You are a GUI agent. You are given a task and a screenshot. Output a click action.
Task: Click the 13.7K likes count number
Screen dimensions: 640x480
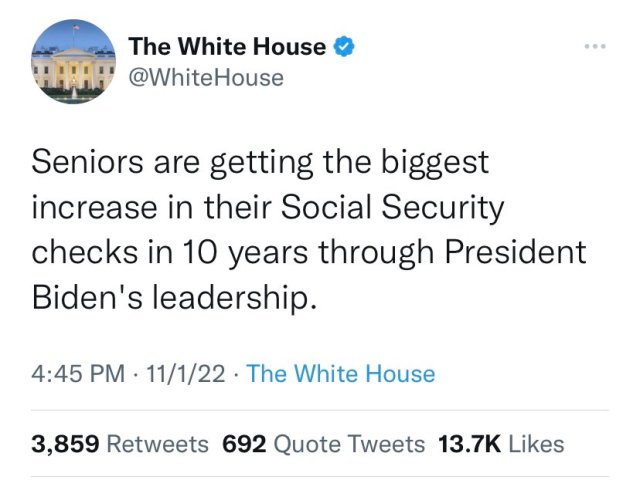[x=469, y=444]
